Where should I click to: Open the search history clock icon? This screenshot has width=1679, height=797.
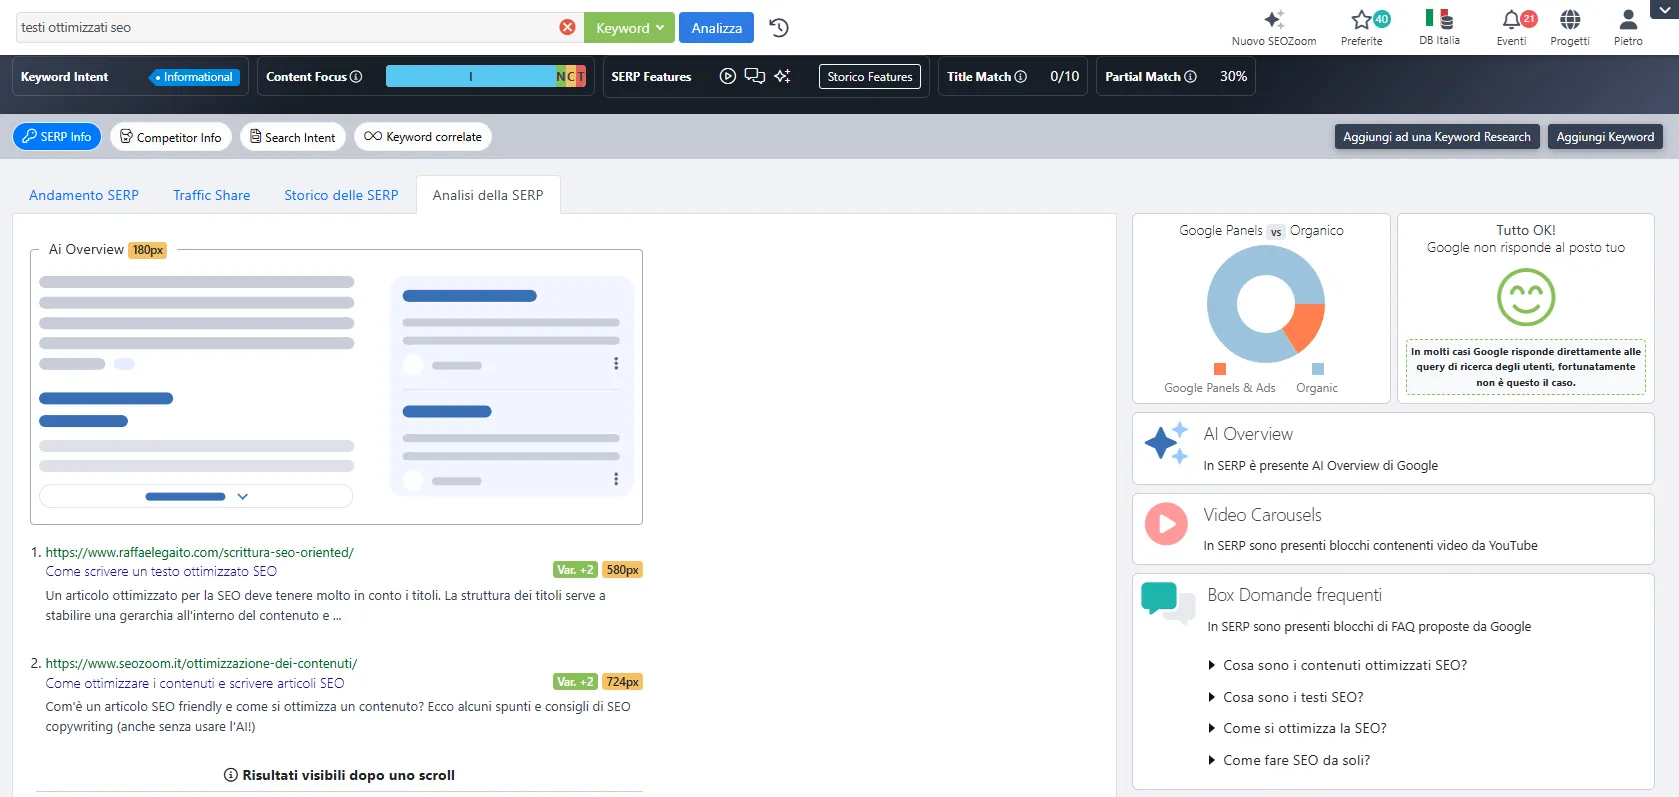[779, 28]
